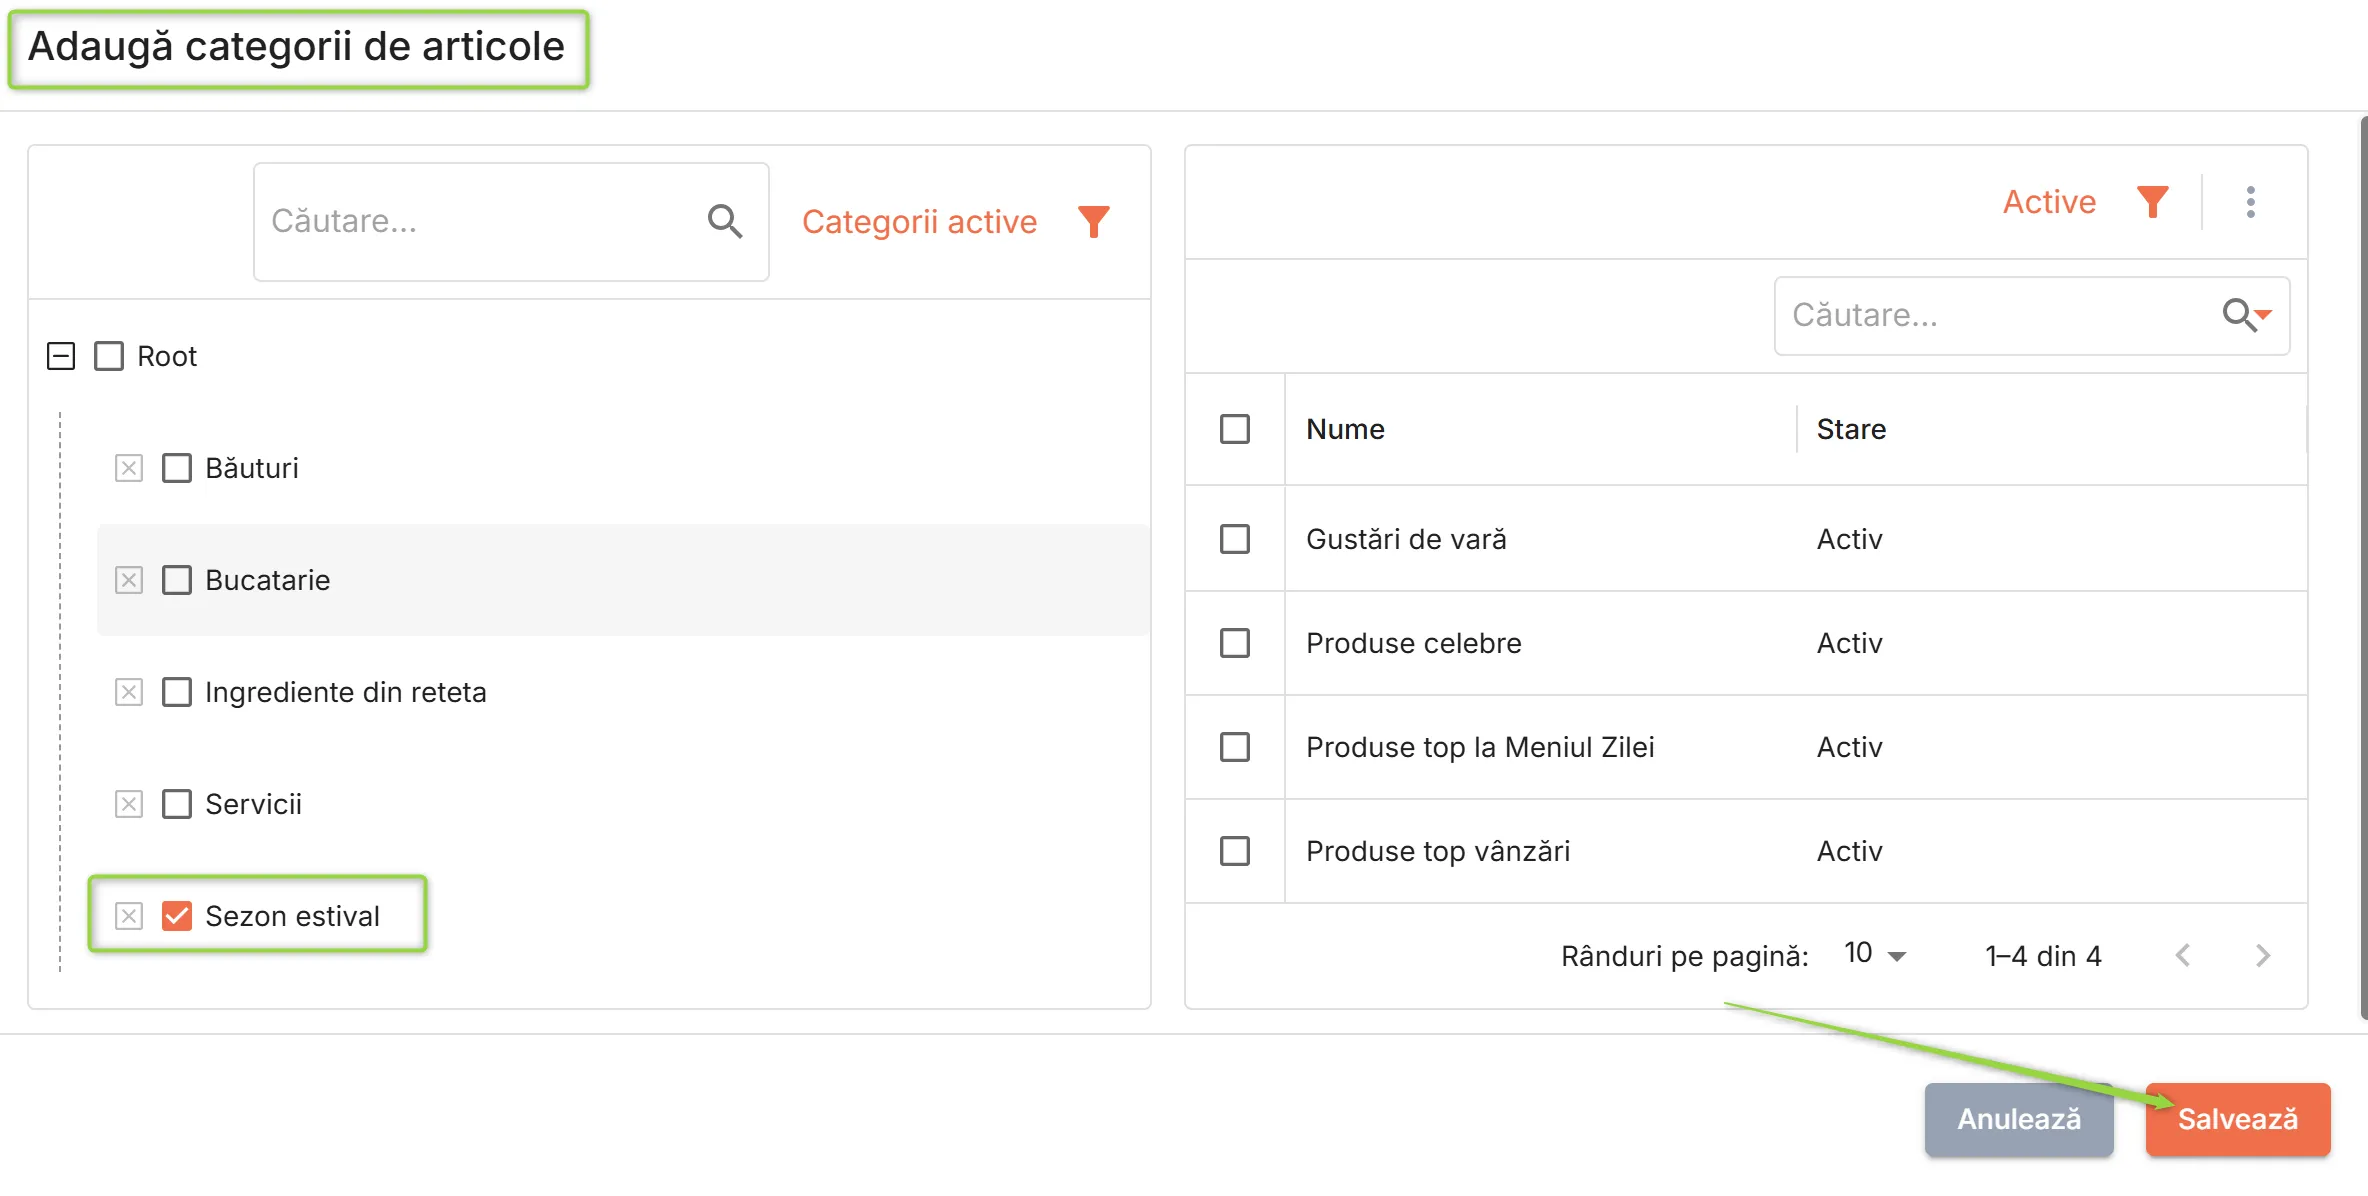This screenshot has height=1196, width=2368.
Task: Go to the previous page arrow
Action: pos(2183,956)
